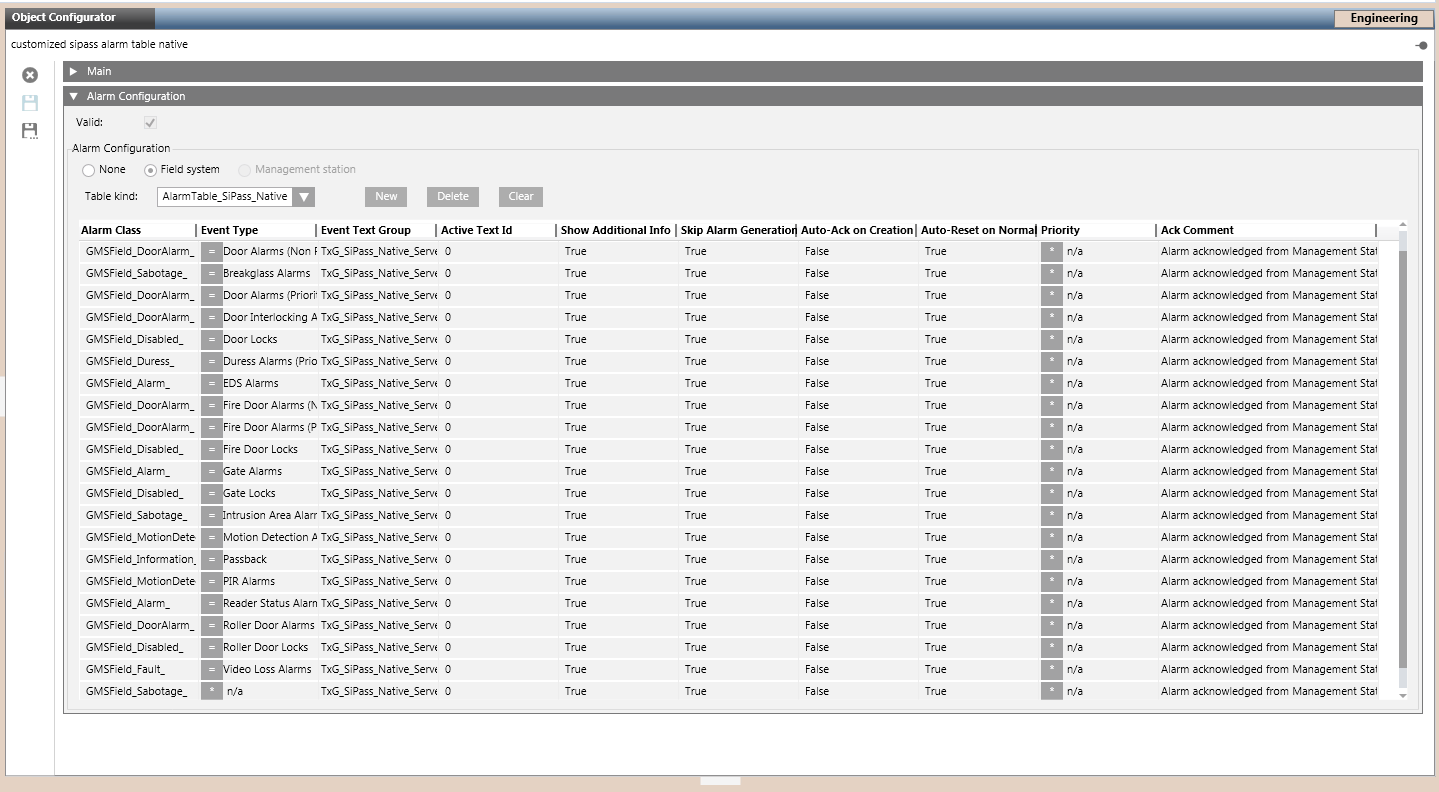
Task: Select the None radio button
Action: pos(88,170)
